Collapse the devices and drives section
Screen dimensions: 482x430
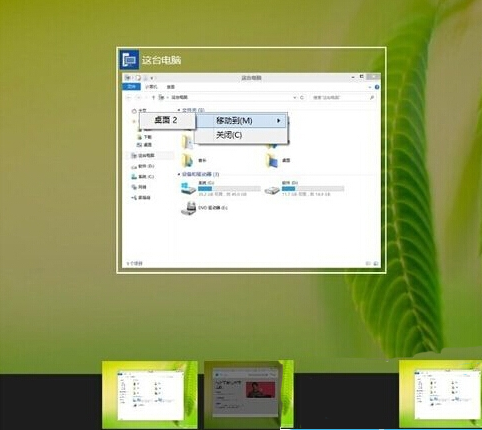(x=179, y=174)
